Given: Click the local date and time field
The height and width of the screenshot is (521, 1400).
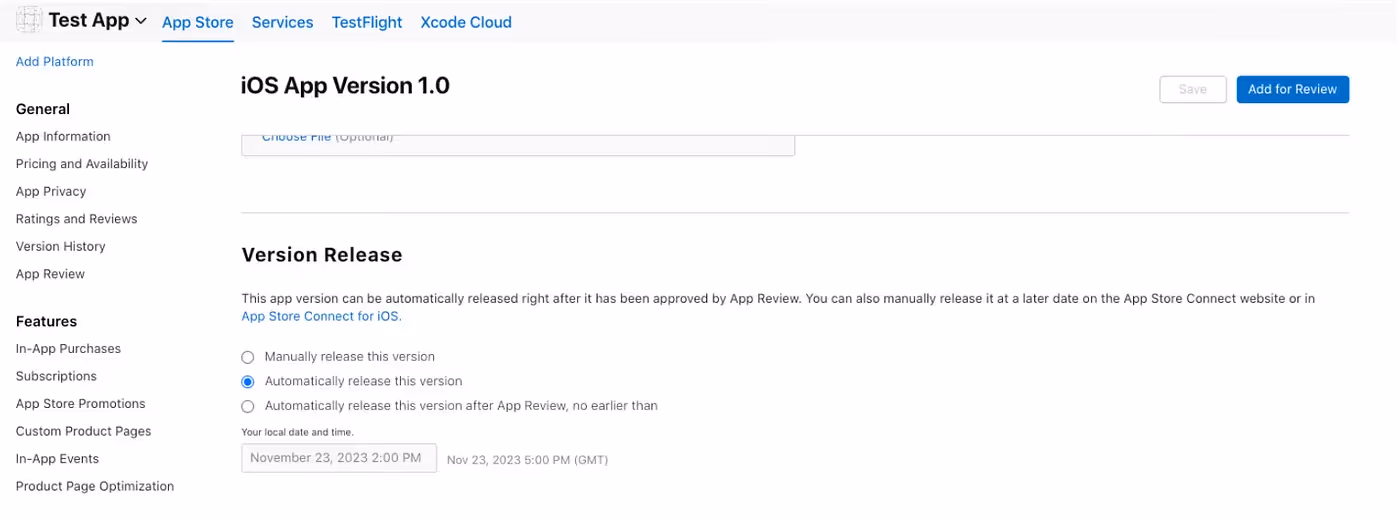Looking at the screenshot, I should click(x=339, y=458).
